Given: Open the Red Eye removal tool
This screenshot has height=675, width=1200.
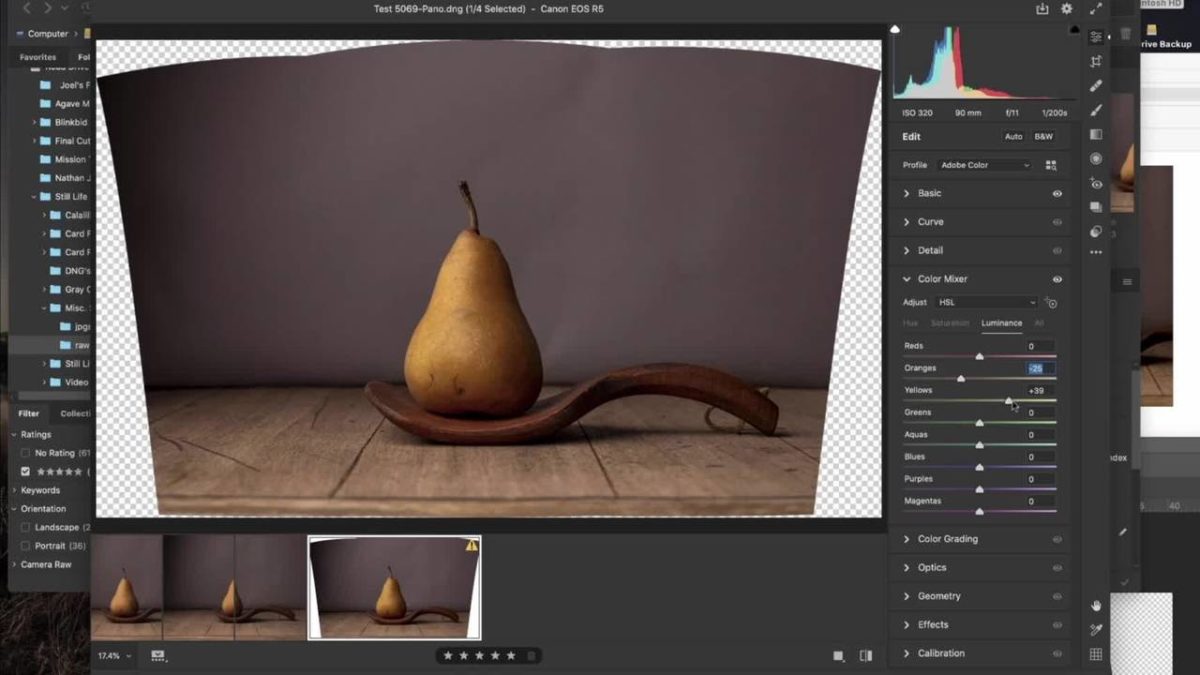Looking at the screenshot, I should (1096, 183).
